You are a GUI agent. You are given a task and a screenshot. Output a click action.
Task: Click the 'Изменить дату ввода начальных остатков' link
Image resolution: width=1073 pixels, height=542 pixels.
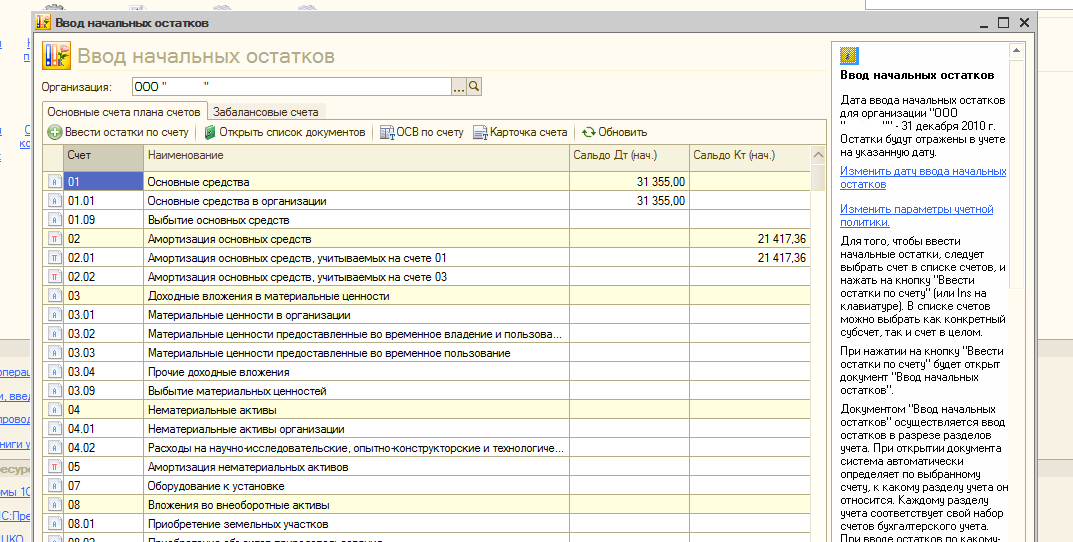pos(922,178)
